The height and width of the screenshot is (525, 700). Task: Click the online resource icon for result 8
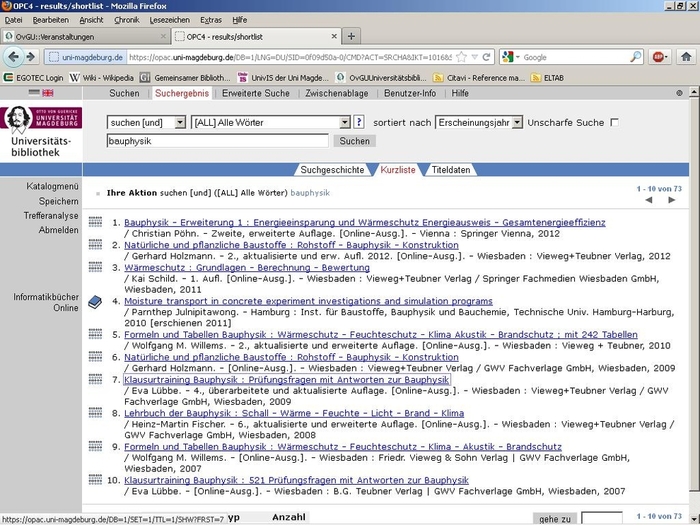96,412
